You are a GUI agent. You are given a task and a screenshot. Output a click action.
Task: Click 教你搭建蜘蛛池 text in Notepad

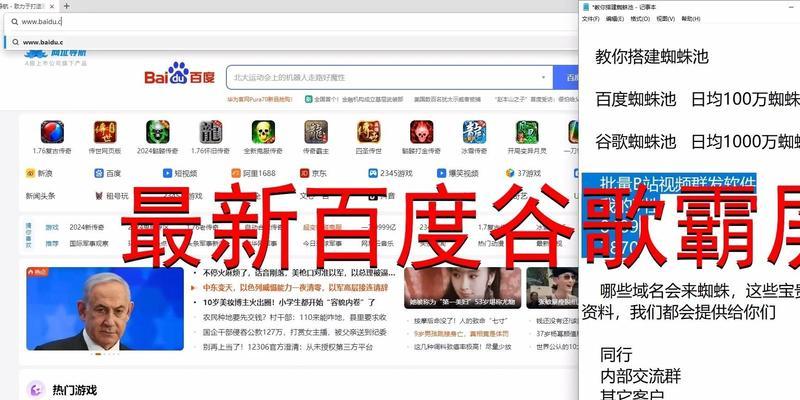pyautogui.click(x=652, y=56)
